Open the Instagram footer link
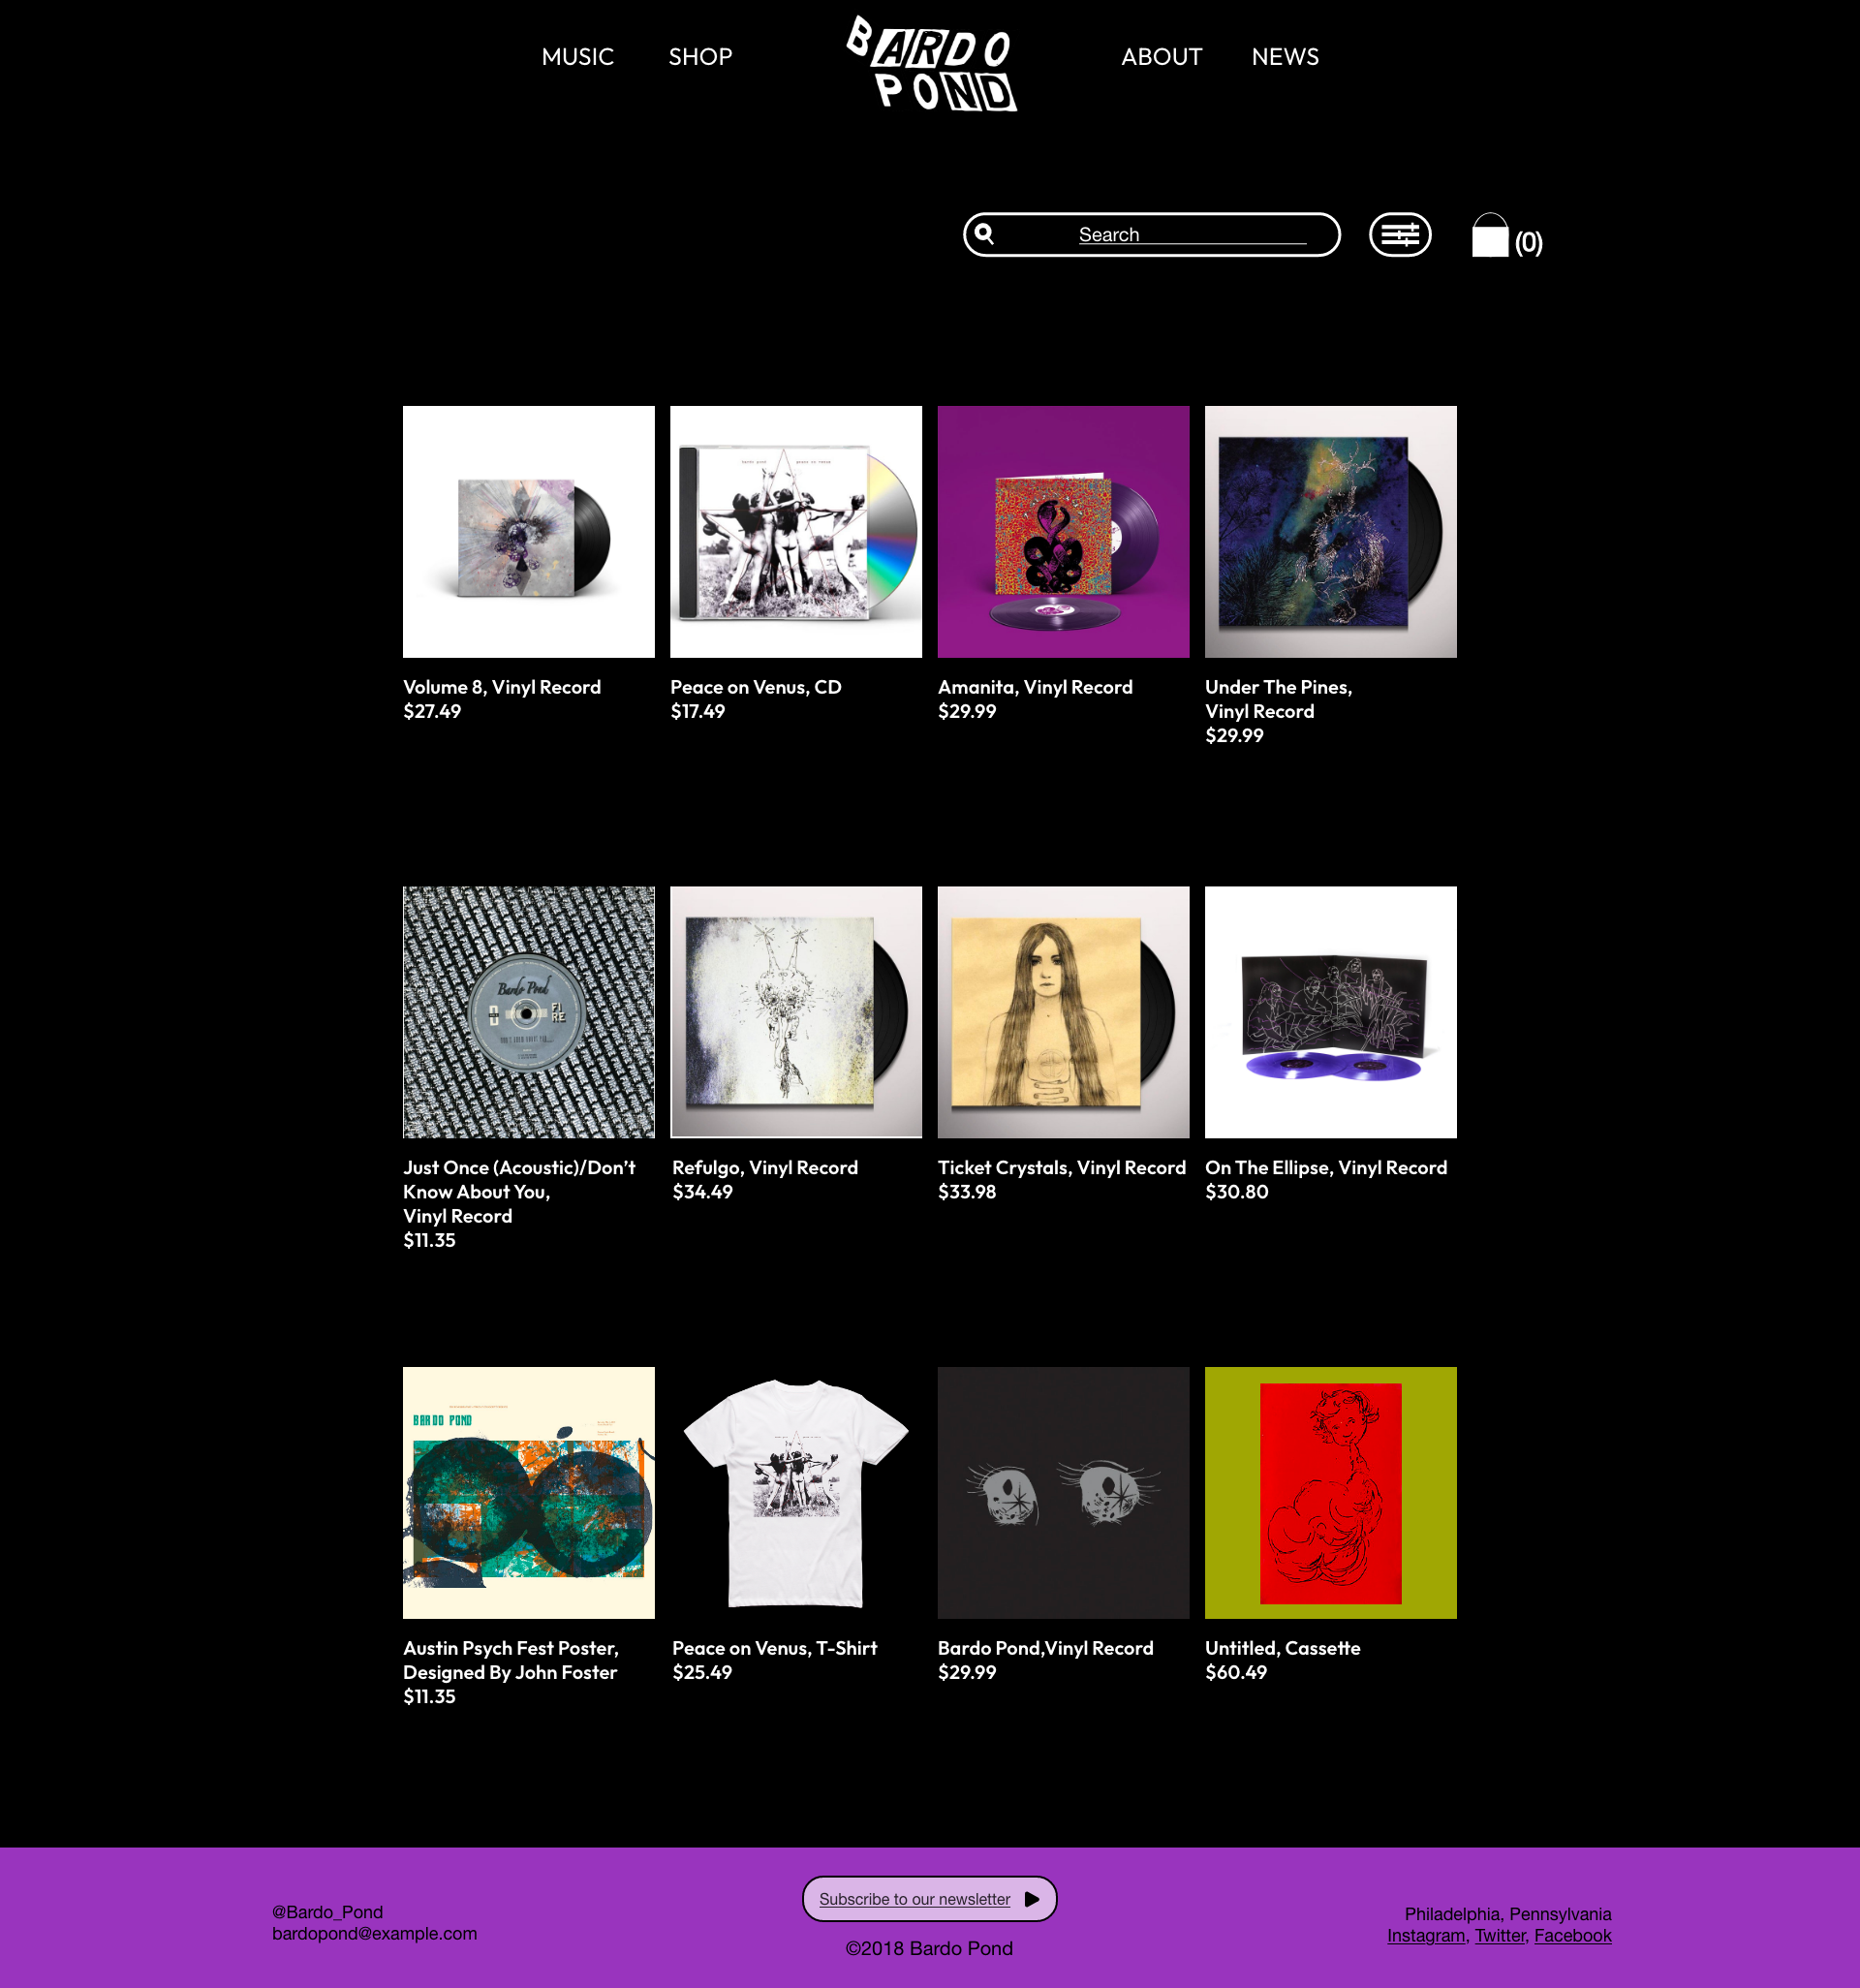Screen dimensions: 1860x1988 click(1425, 1935)
